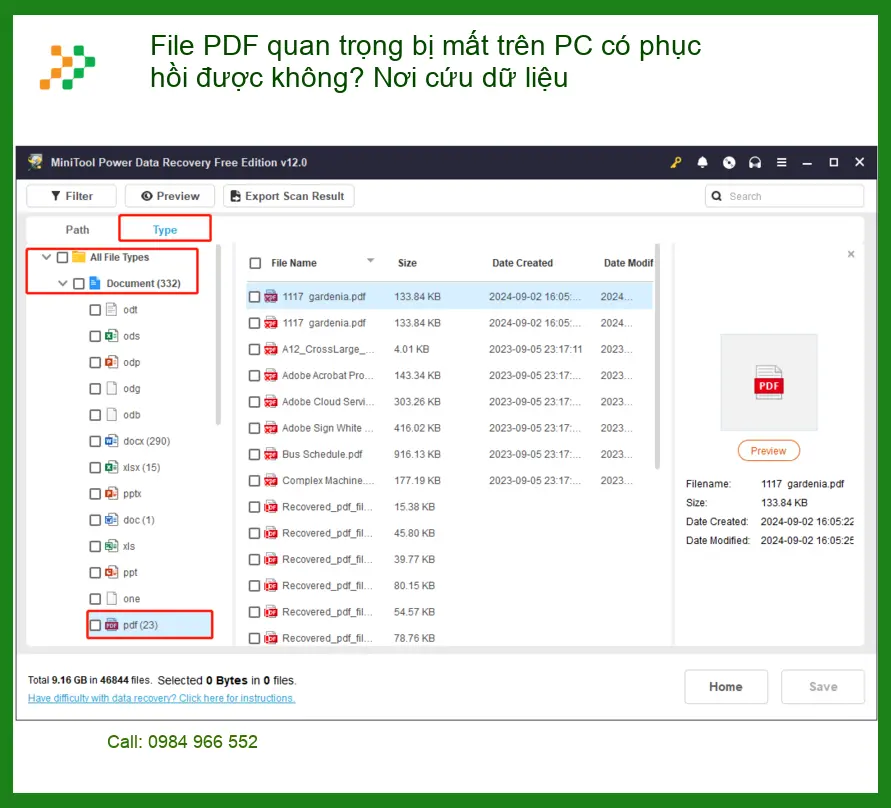891x808 pixels.
Task: Click the Document category icon
Action: click(x=95, y=283)
